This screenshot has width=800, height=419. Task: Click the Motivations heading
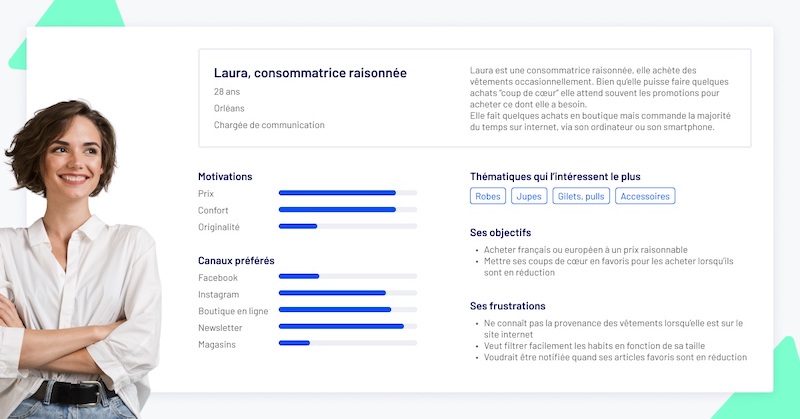coord(225,177)
